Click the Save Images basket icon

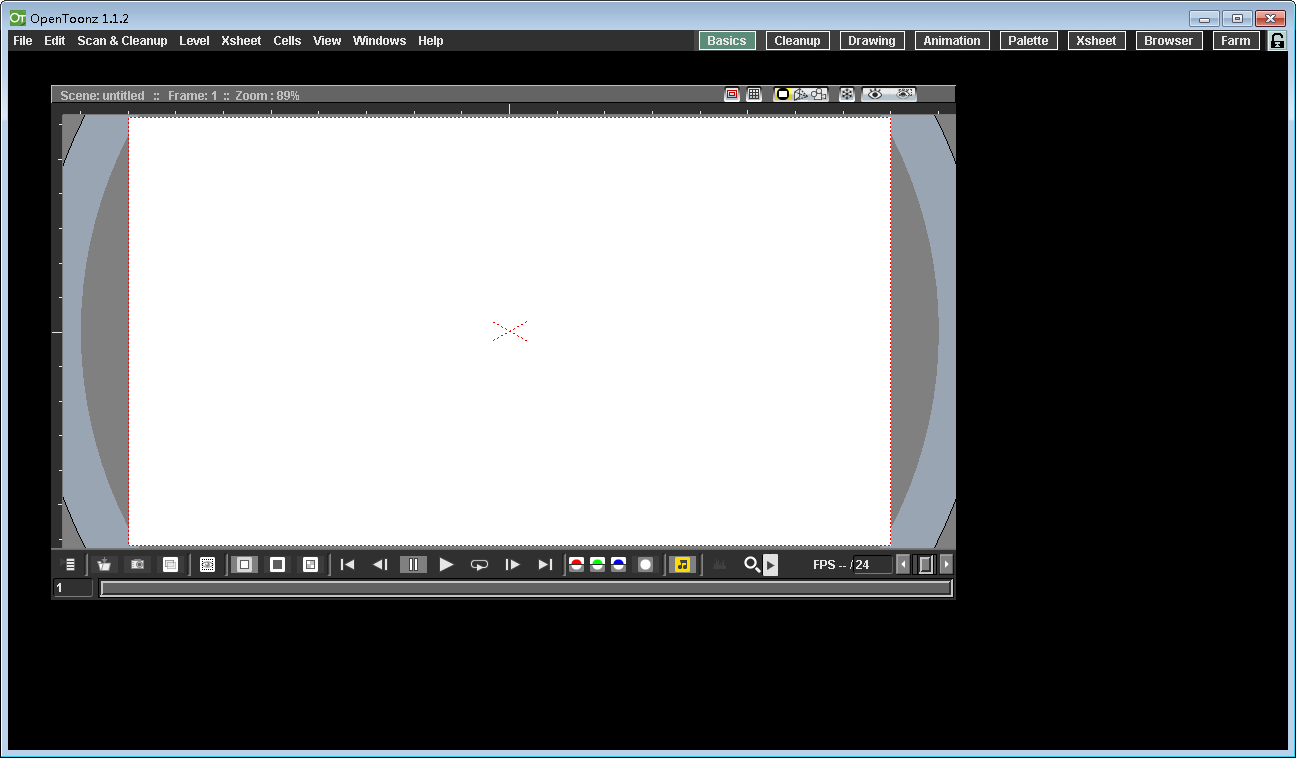(x=104, y=565)
